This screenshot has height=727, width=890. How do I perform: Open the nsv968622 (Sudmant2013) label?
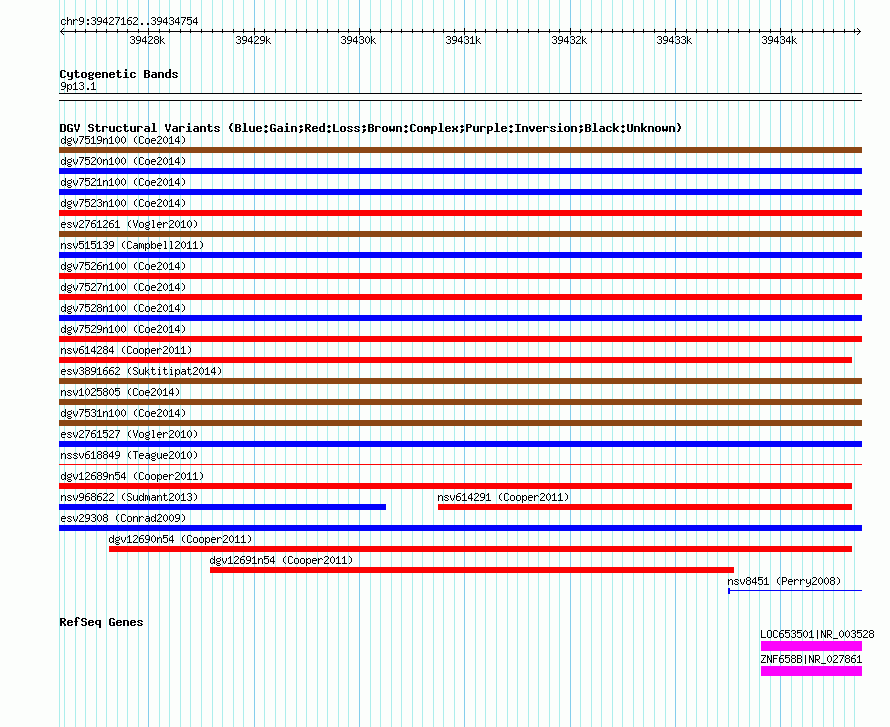[129, 497]
